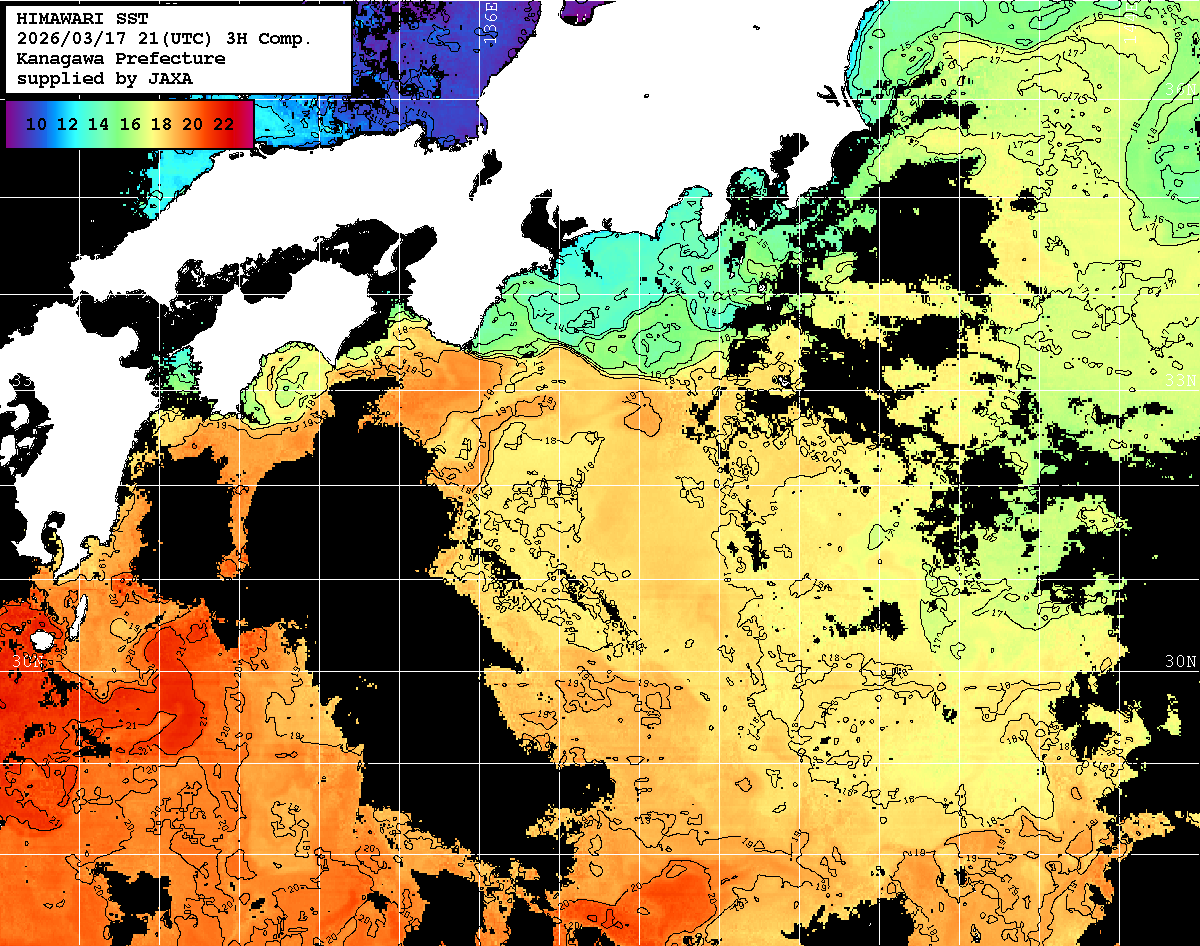The height and width of the screenshot is (946, 1200).
Task: Click the supplied by JAXA credit line
Action: pyautogui.click(x=104, y=77)
